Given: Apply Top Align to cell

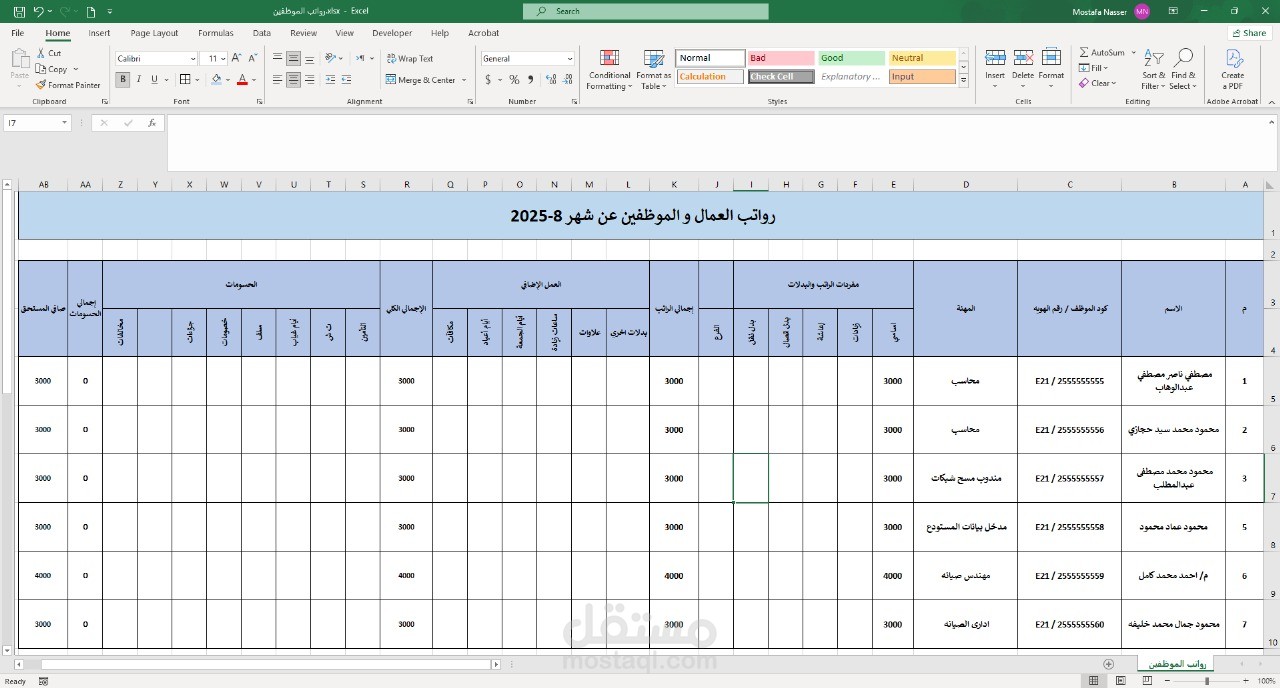Looking at the screenshot, I should 275,59.
